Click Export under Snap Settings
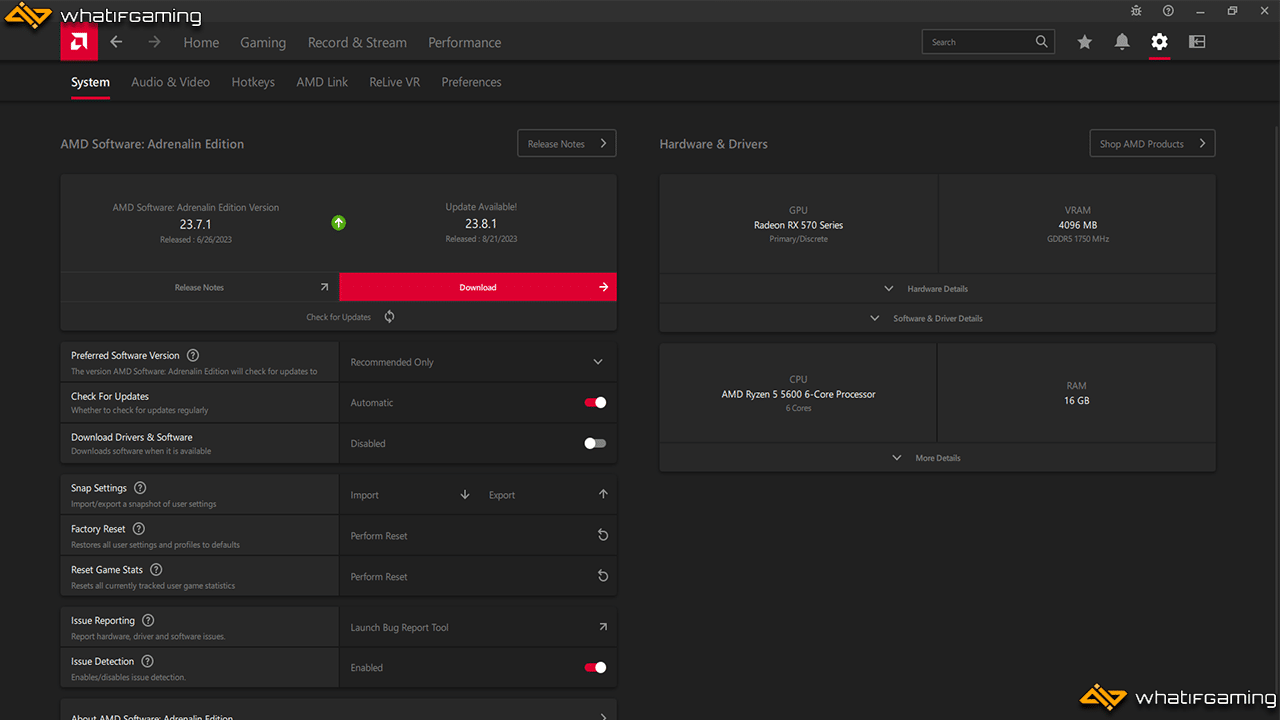Viewport: 1280px width, 720px height. coord(502,495)
